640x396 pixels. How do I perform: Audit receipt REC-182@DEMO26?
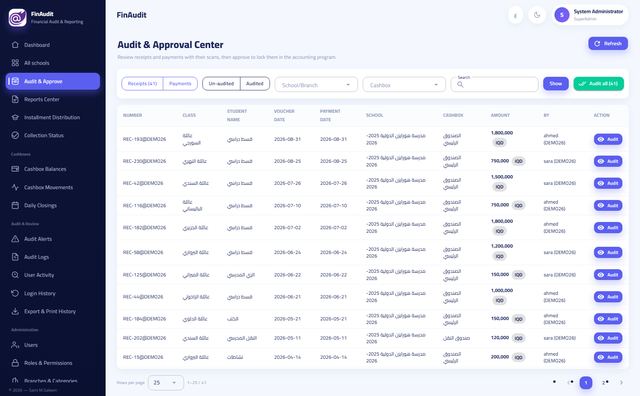tap(608, 227)
